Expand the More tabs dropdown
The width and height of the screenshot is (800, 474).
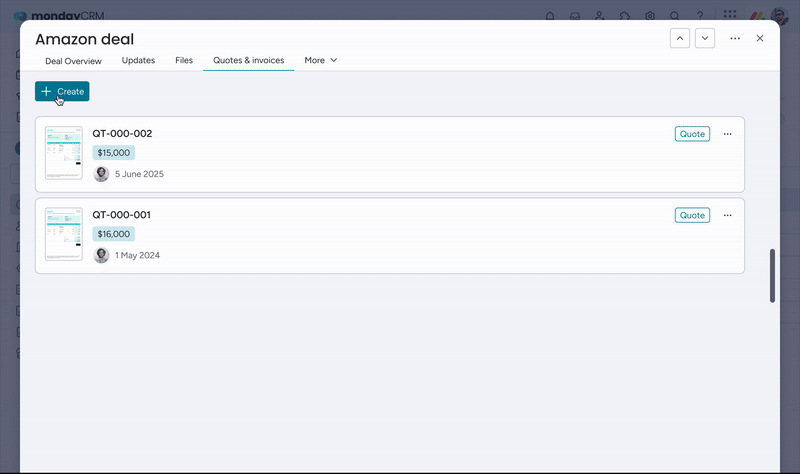click(321, 60)
